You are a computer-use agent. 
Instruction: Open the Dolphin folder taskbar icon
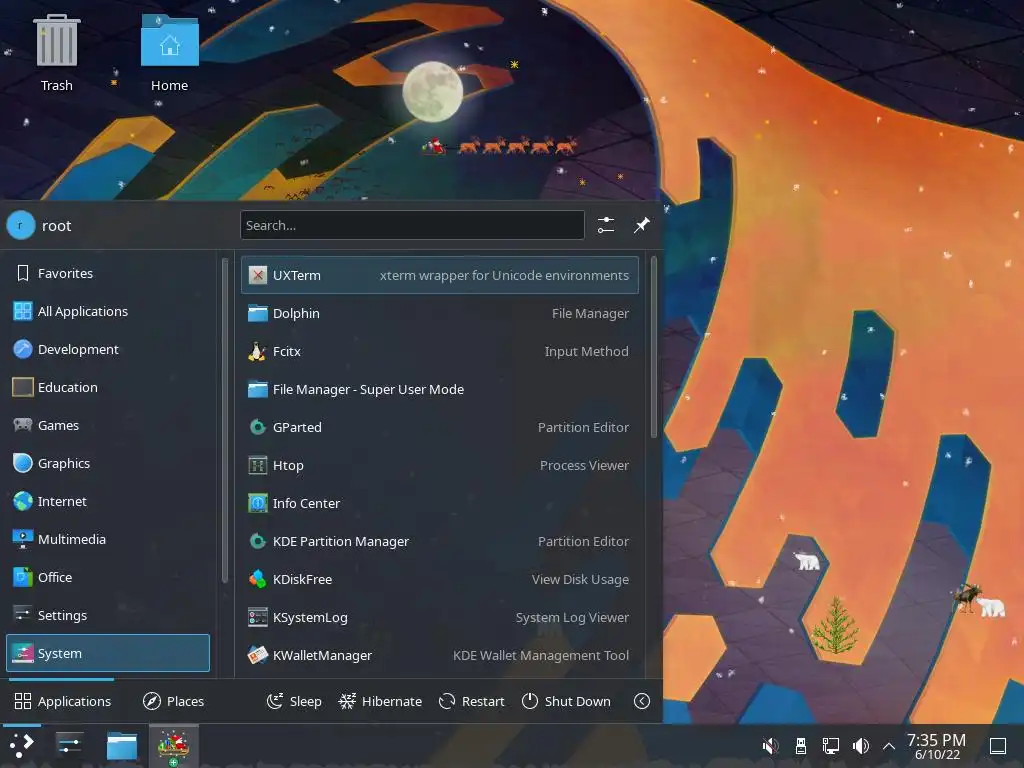pyautogui.click(x=121, y=745)
